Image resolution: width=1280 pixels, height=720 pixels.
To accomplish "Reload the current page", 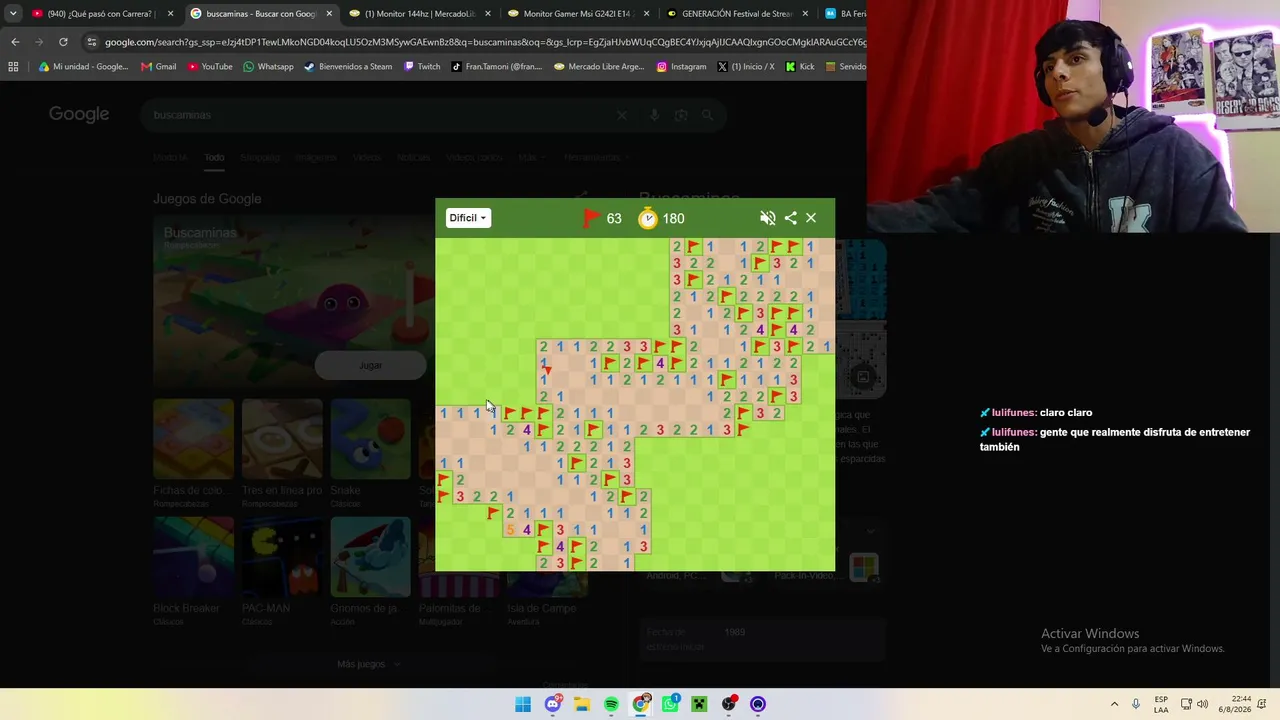I will (x=63, y=42).
